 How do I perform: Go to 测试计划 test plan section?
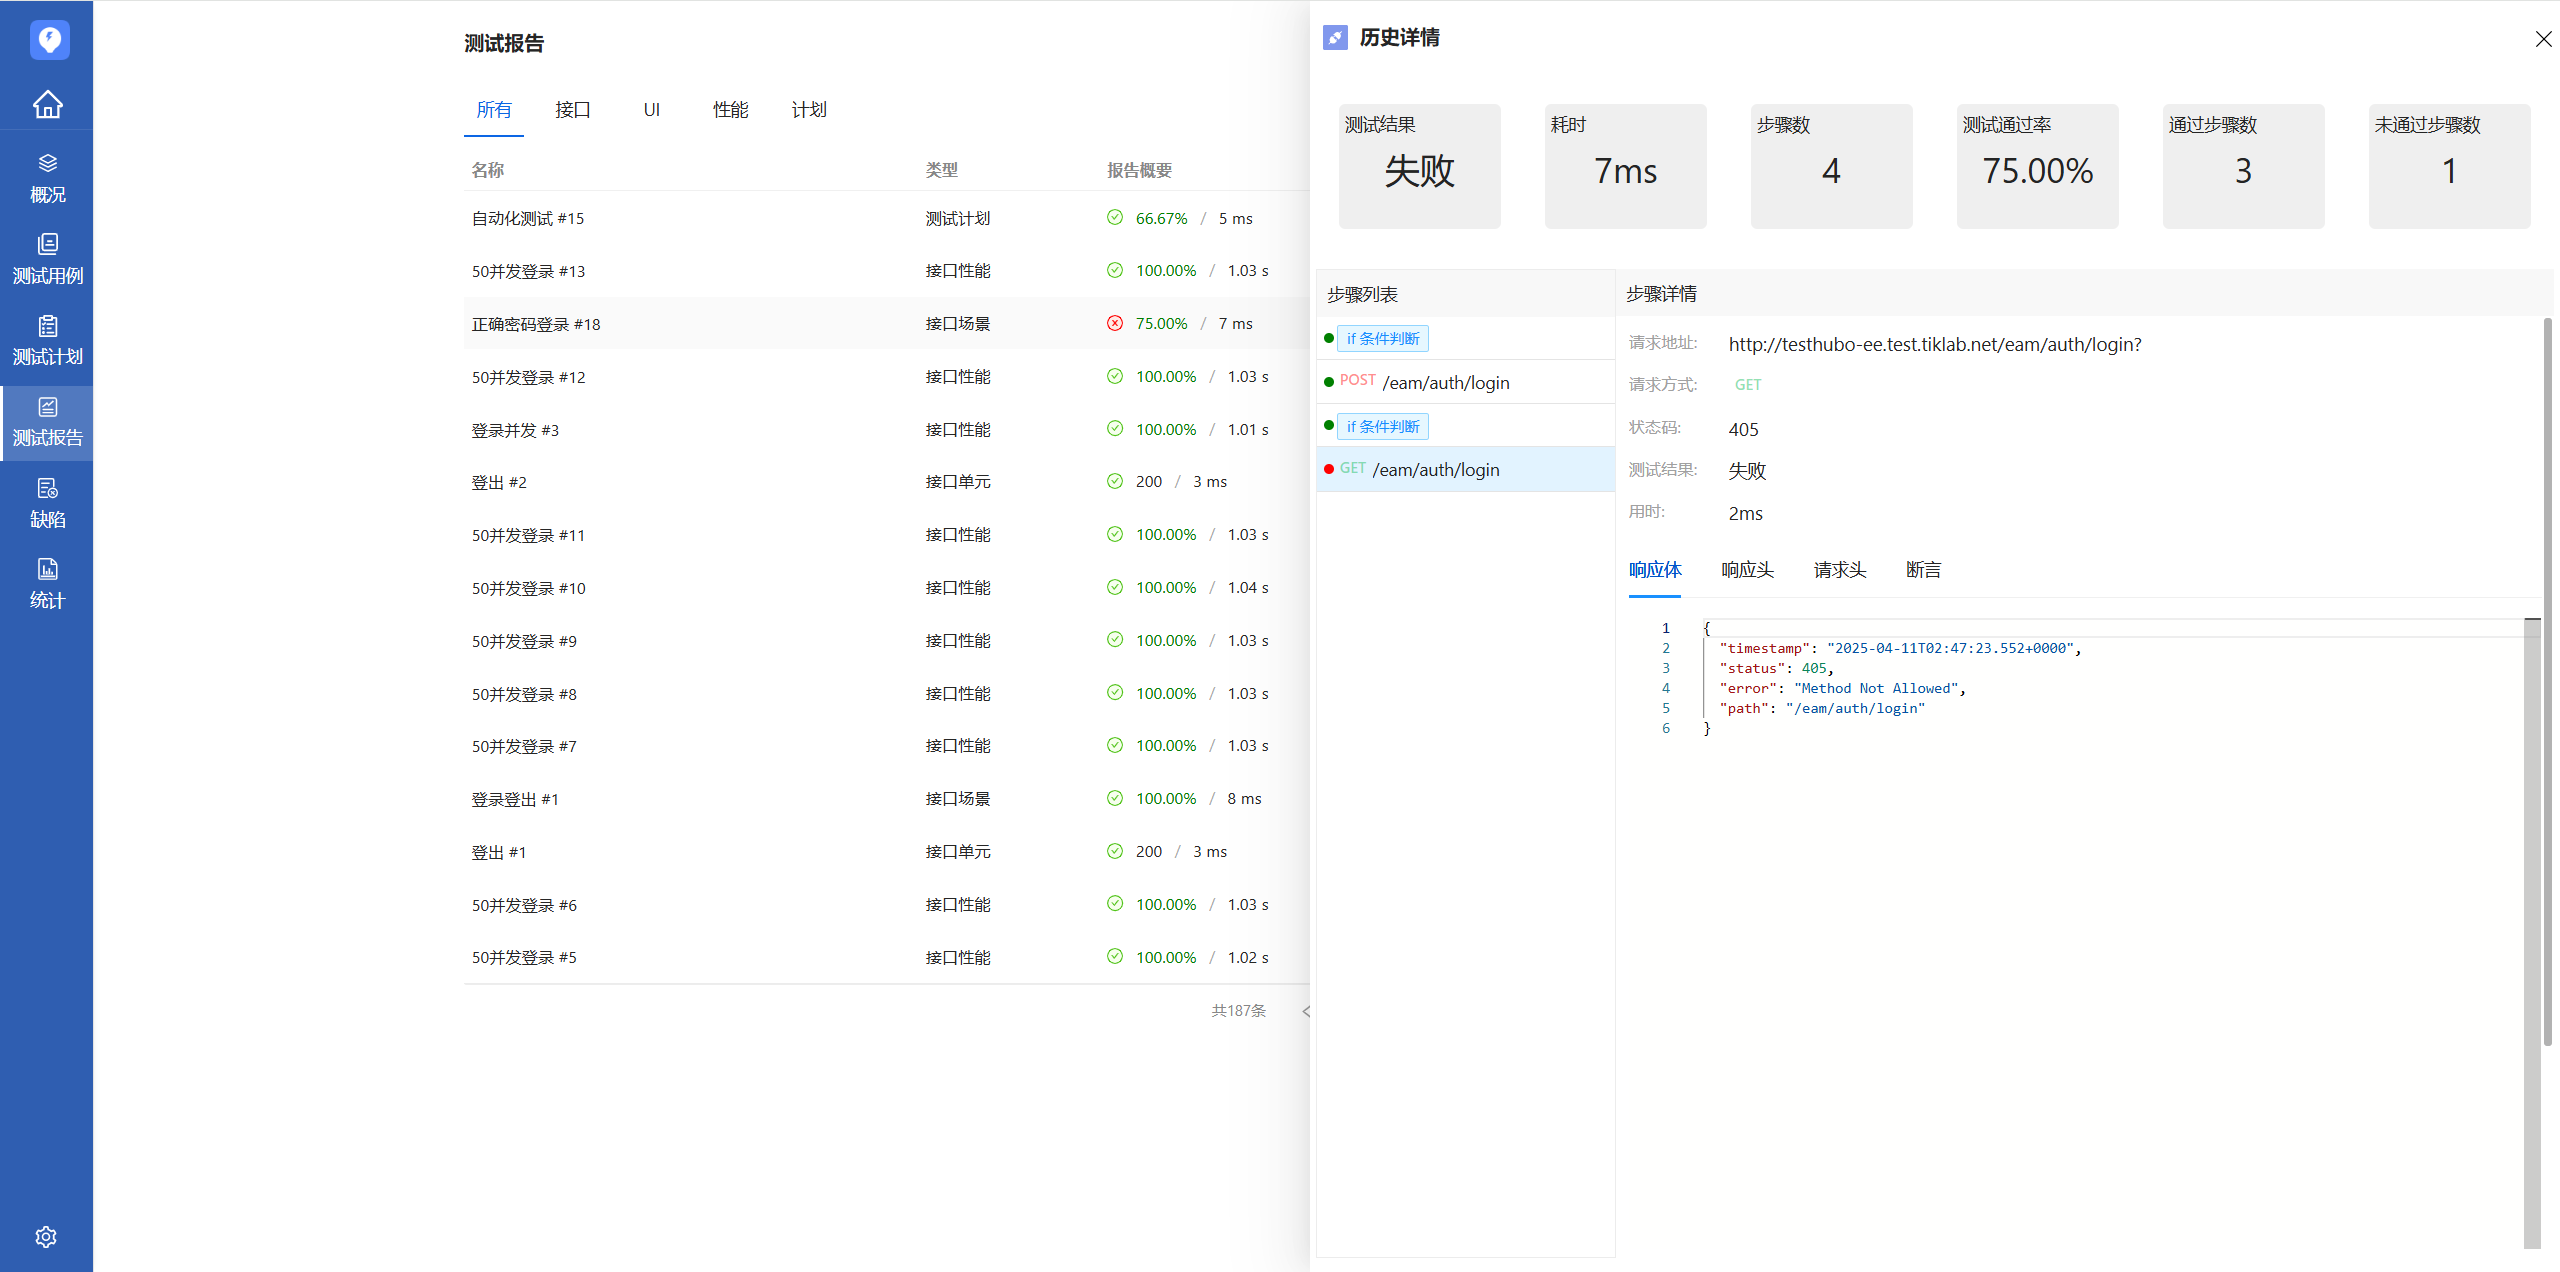pyautogui.click(x=47, y=340)
